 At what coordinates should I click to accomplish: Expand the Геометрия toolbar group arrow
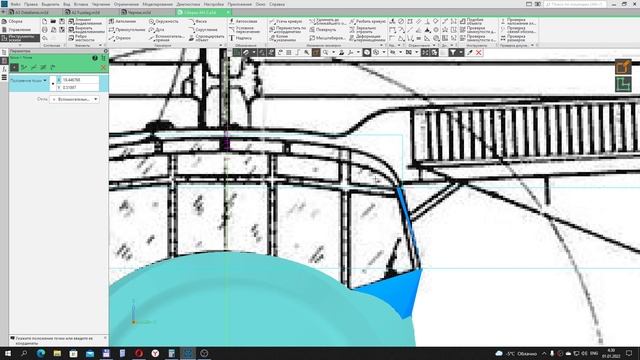tap(221, 45)
